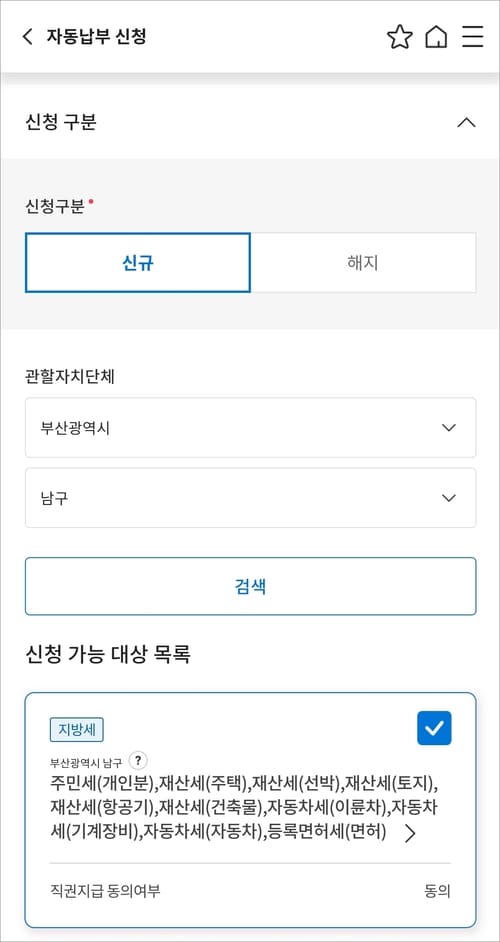Viewport: 500px width, 942px height.
Task: Click the 신청 가능 대상 목록 heading
Action: pyautogui.click(x=108, y=654)
